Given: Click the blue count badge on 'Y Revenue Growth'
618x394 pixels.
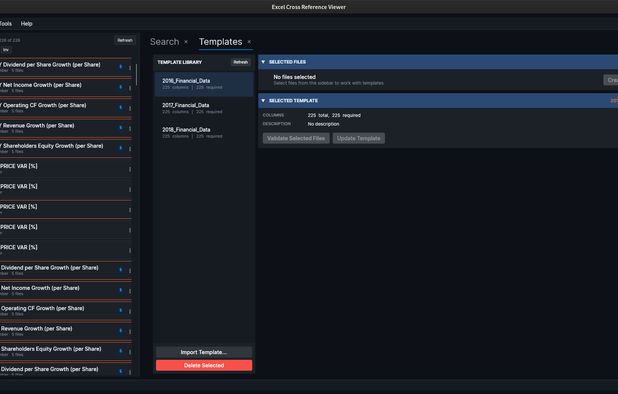Looking at the screenshot, I should click(x=121, y=128).
